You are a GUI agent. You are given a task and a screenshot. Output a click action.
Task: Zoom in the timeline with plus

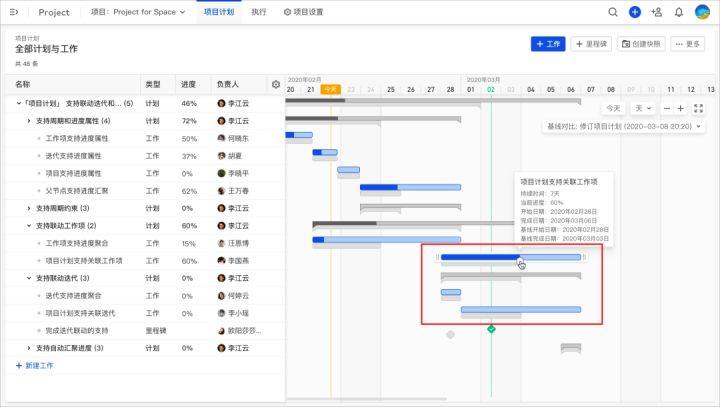681,108
